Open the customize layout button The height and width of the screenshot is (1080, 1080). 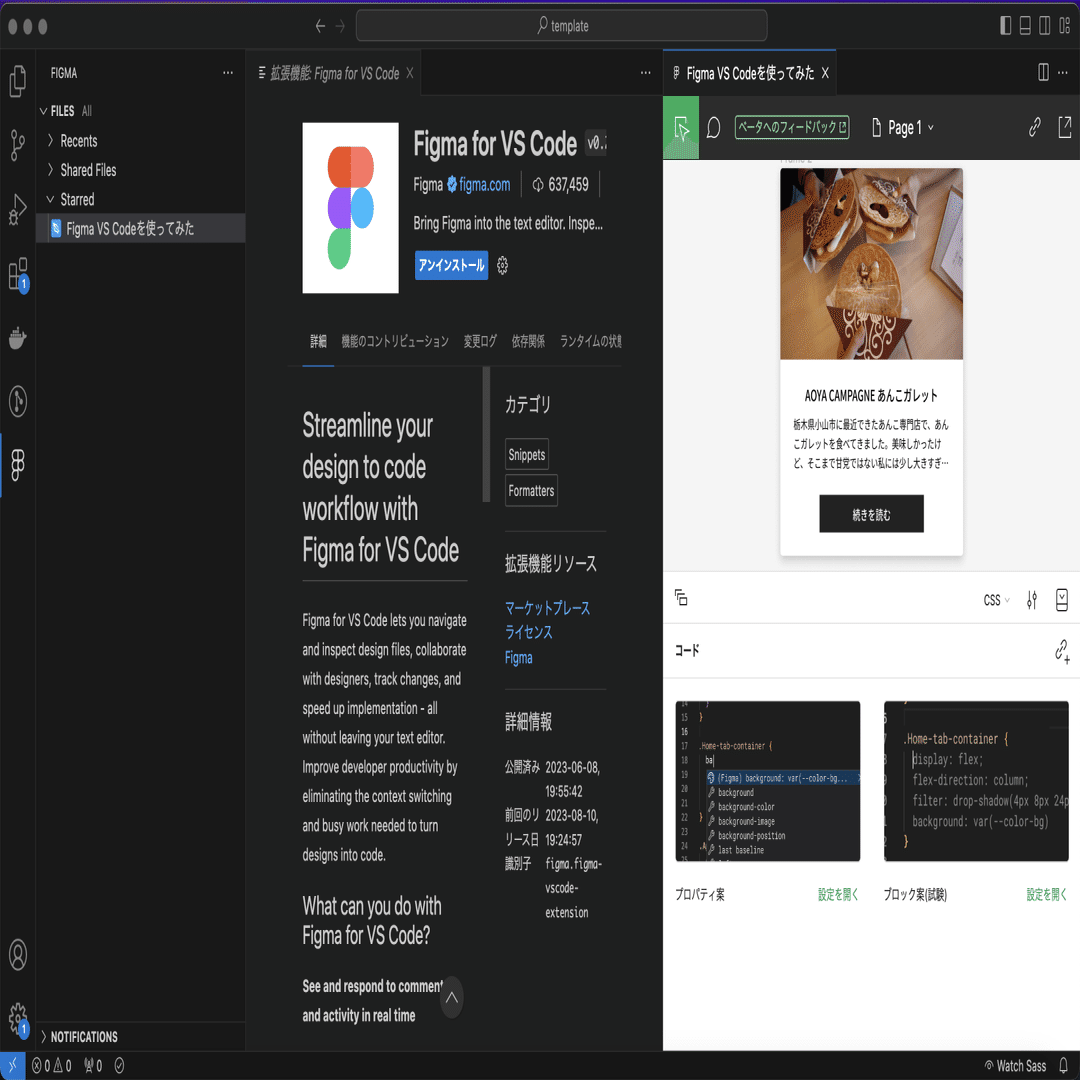pyautogui.click(x=1064, y=25)
